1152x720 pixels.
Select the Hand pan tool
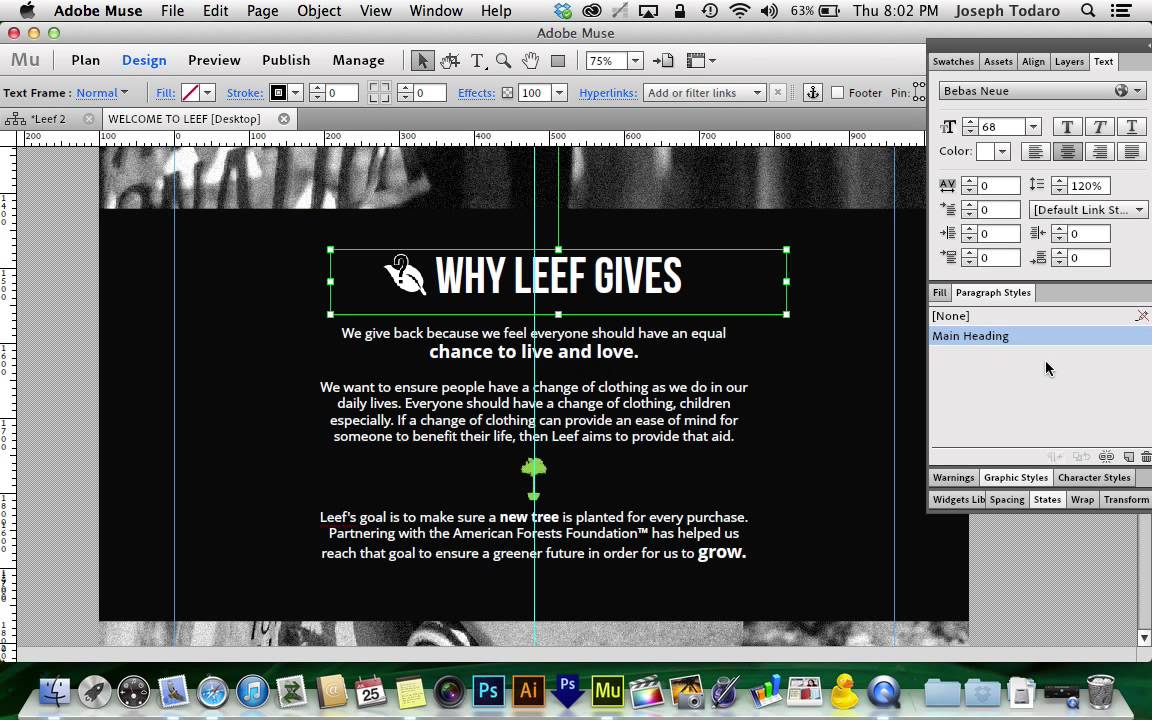[x=530, y=60]
